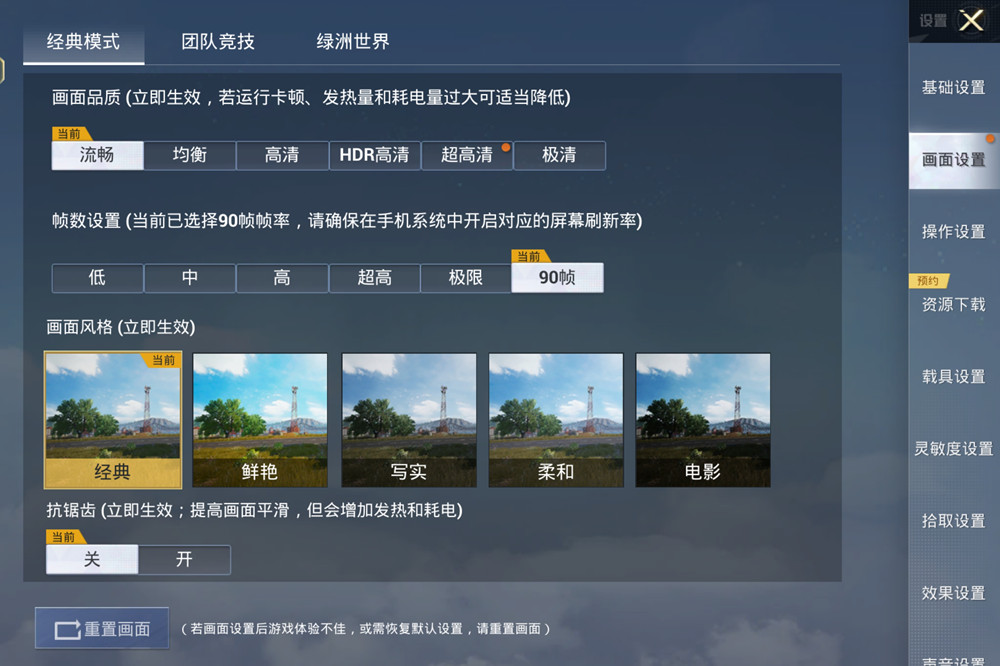Pick 极清 graphics quality

pos(559,155)
